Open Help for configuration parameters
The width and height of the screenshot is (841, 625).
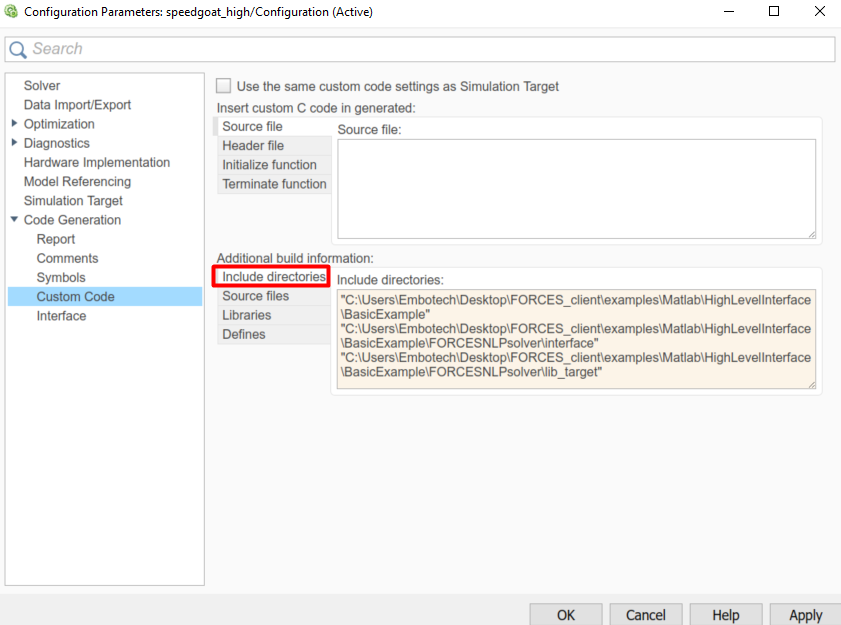(x=725, y=614)
